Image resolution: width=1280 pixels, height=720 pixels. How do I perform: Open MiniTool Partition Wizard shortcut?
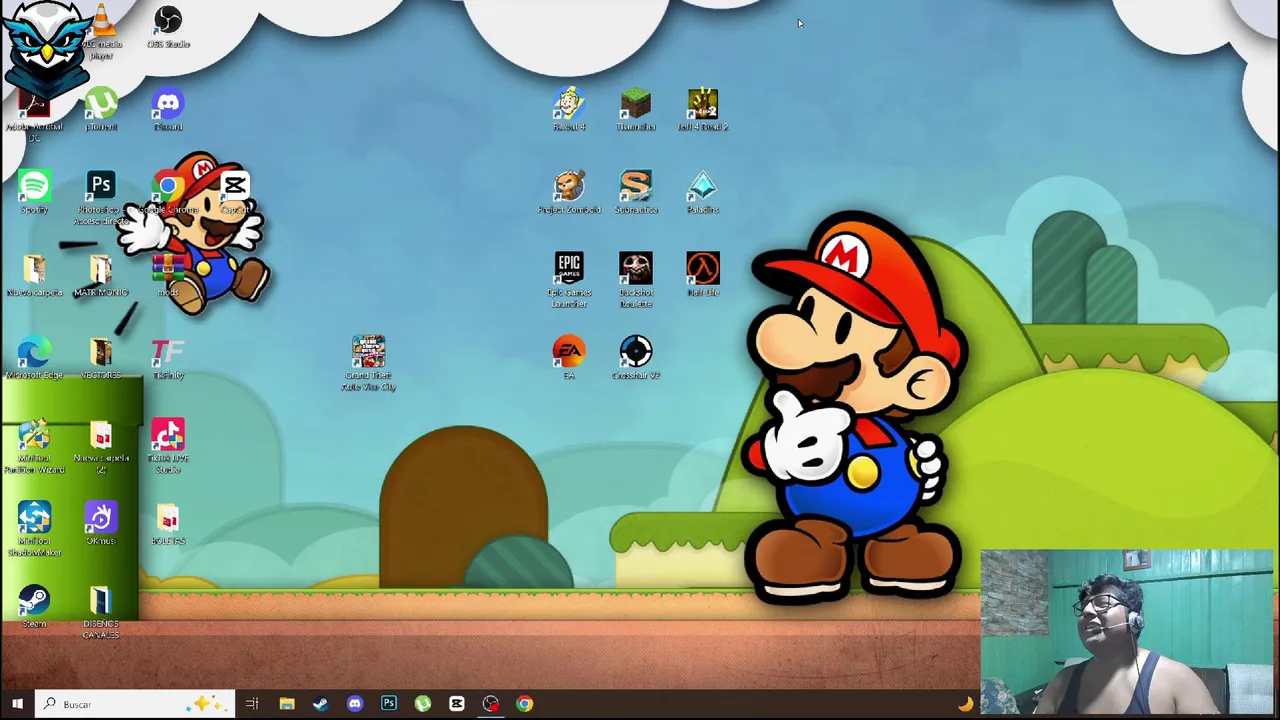34,436
